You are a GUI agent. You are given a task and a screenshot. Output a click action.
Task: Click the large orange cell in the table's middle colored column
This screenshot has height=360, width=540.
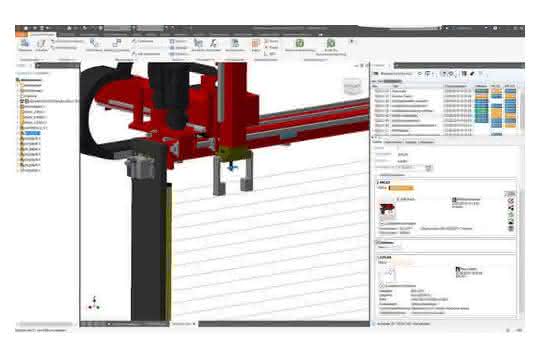coord(496,113)
